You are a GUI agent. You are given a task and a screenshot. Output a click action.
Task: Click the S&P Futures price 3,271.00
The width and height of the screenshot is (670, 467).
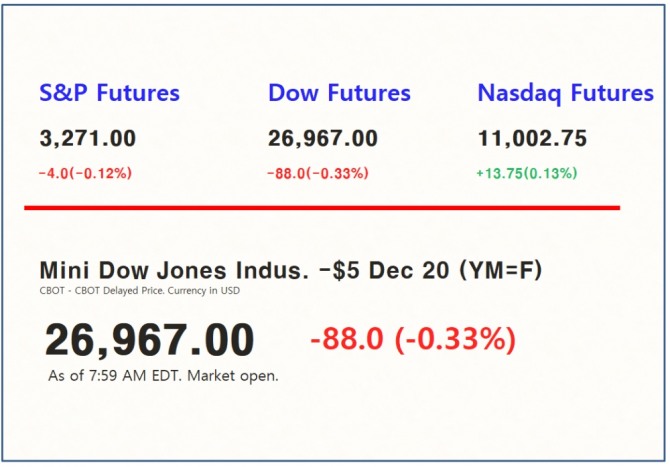point(88,139)
